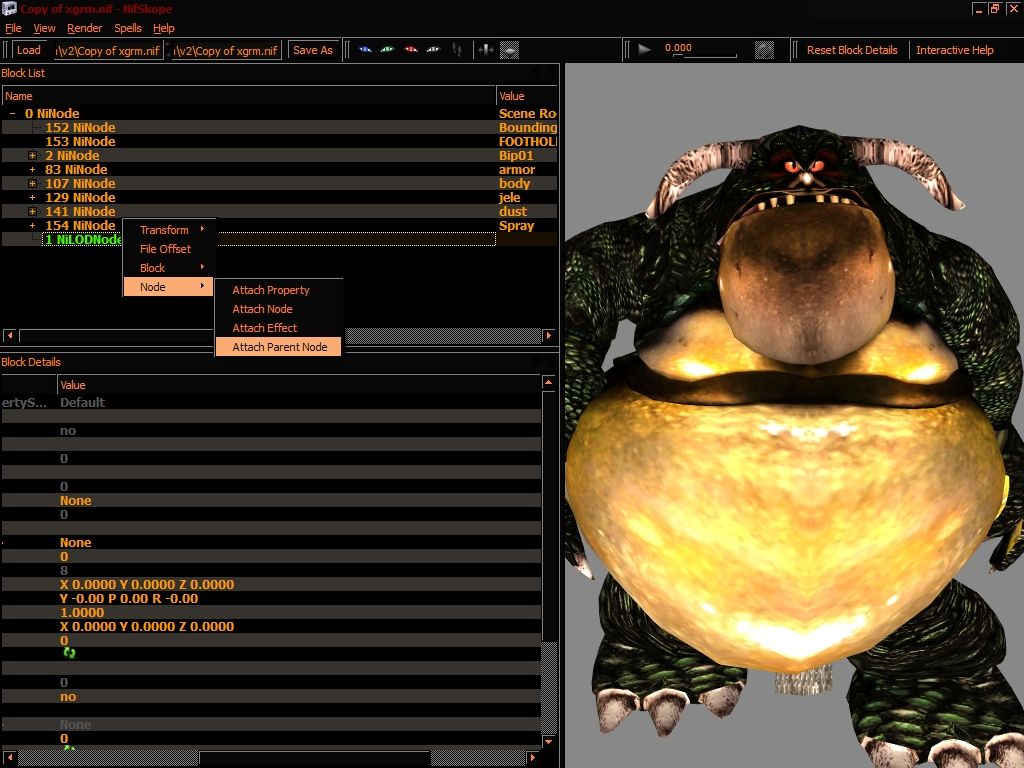This screenshot has height=768, width=1024.
Task: Open the Help menu
Action: (164, 28)
